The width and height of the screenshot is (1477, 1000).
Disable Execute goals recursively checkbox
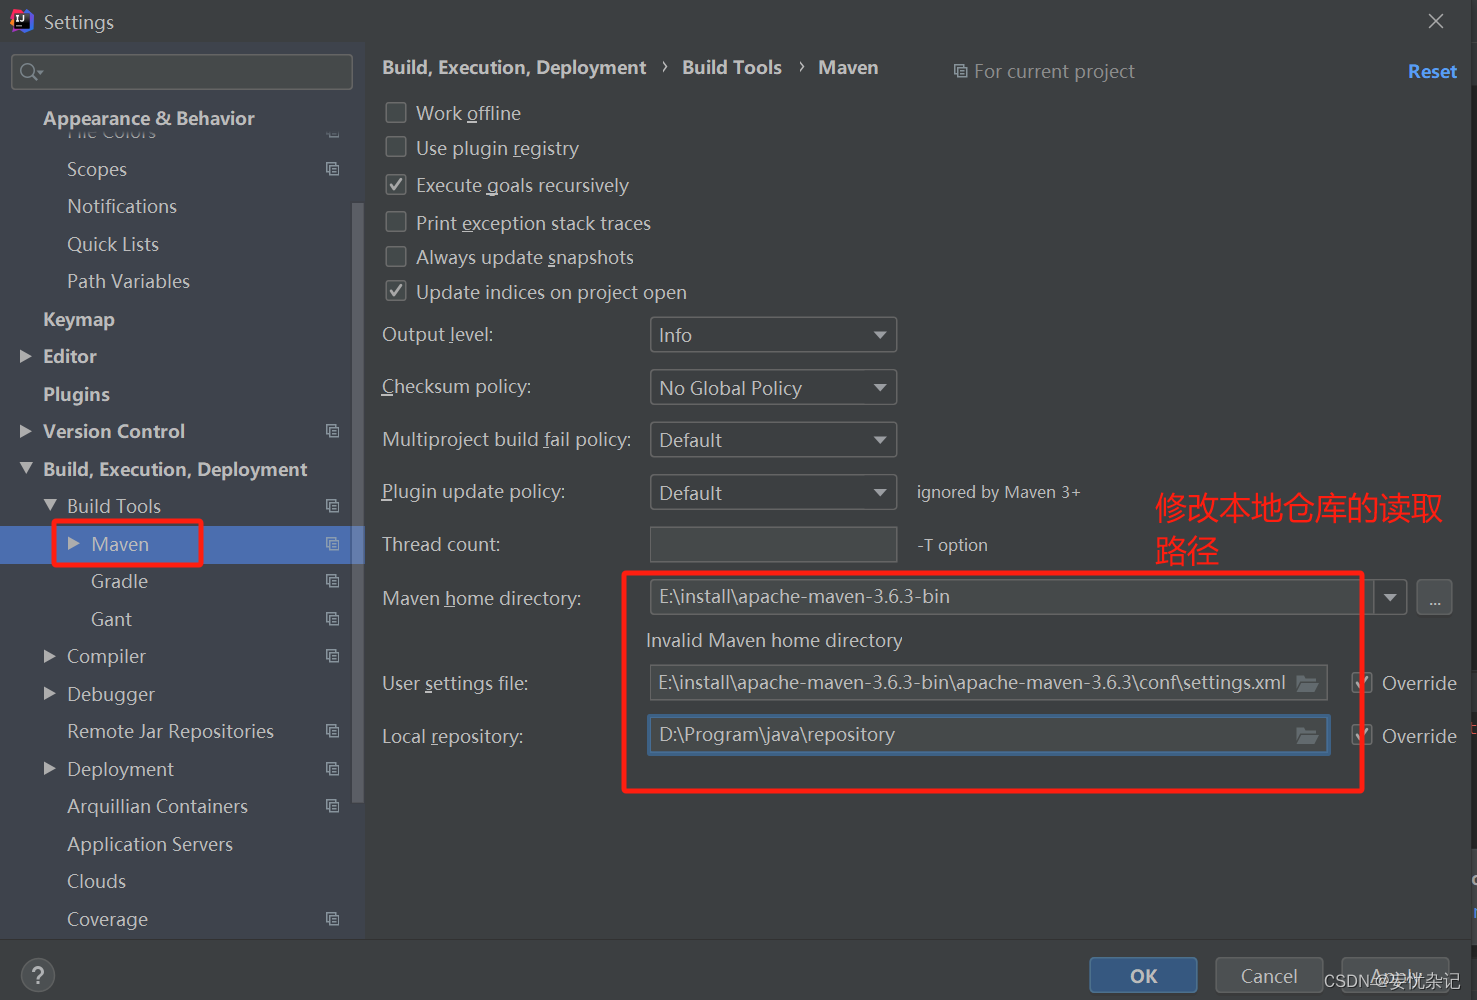coord(396,184)
